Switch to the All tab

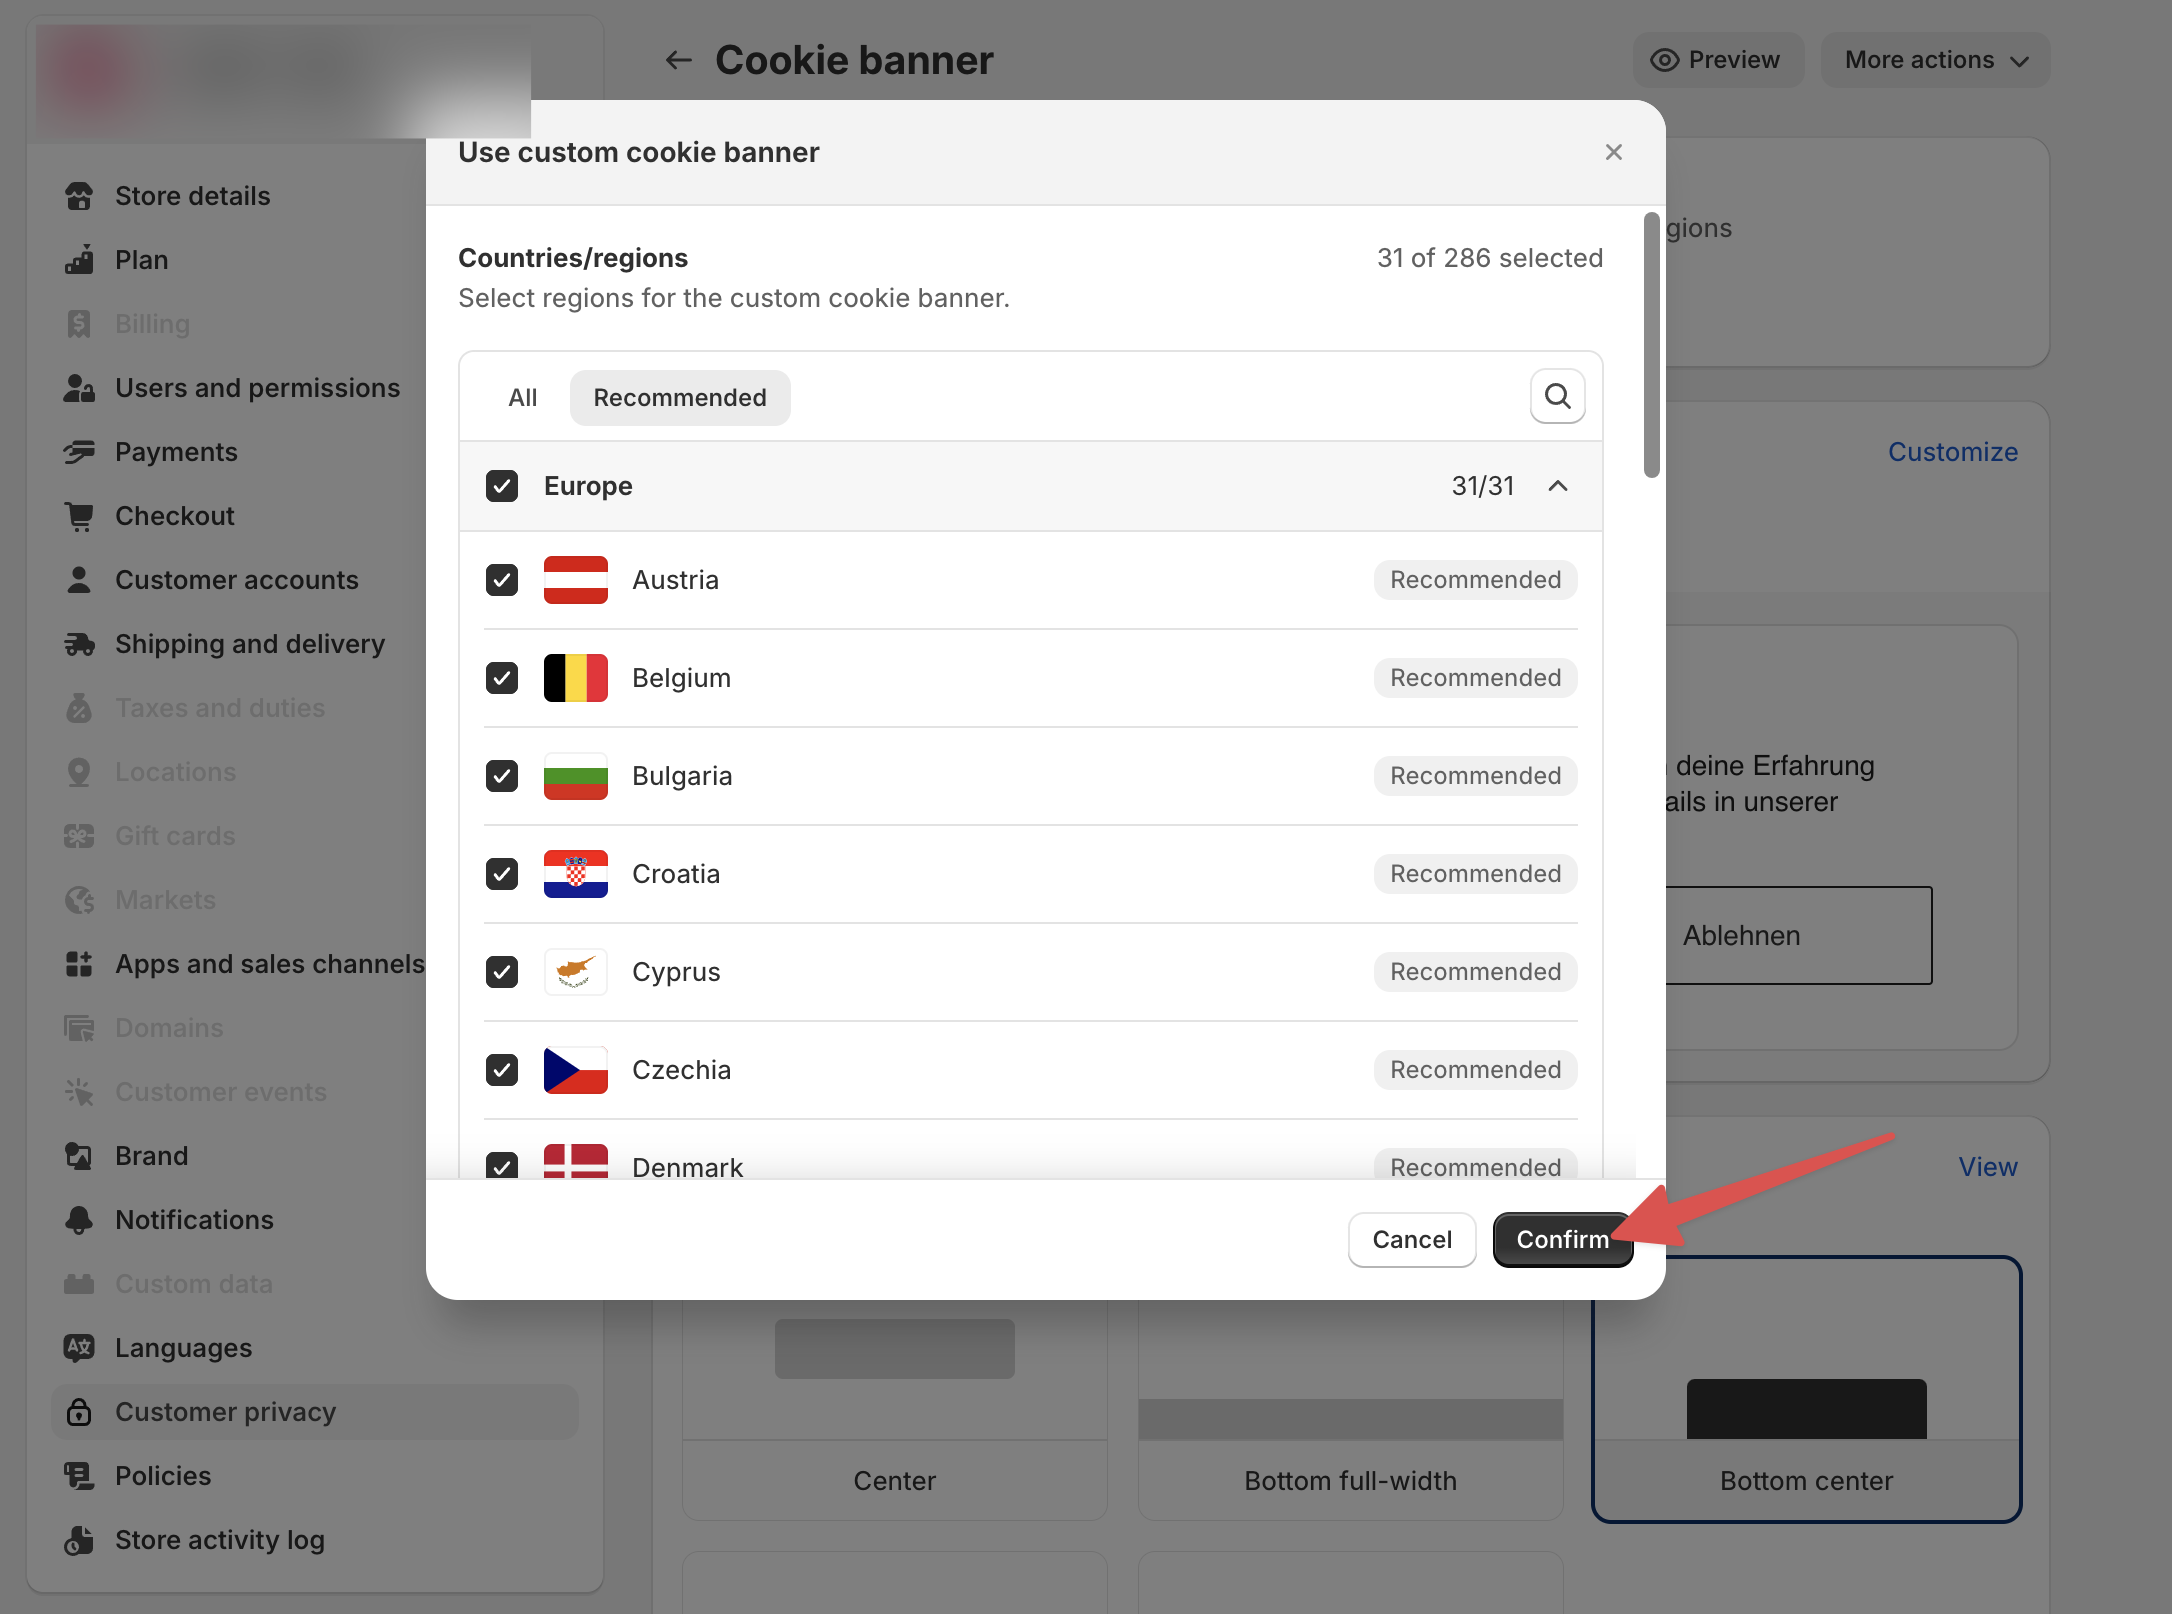point(522,397)
